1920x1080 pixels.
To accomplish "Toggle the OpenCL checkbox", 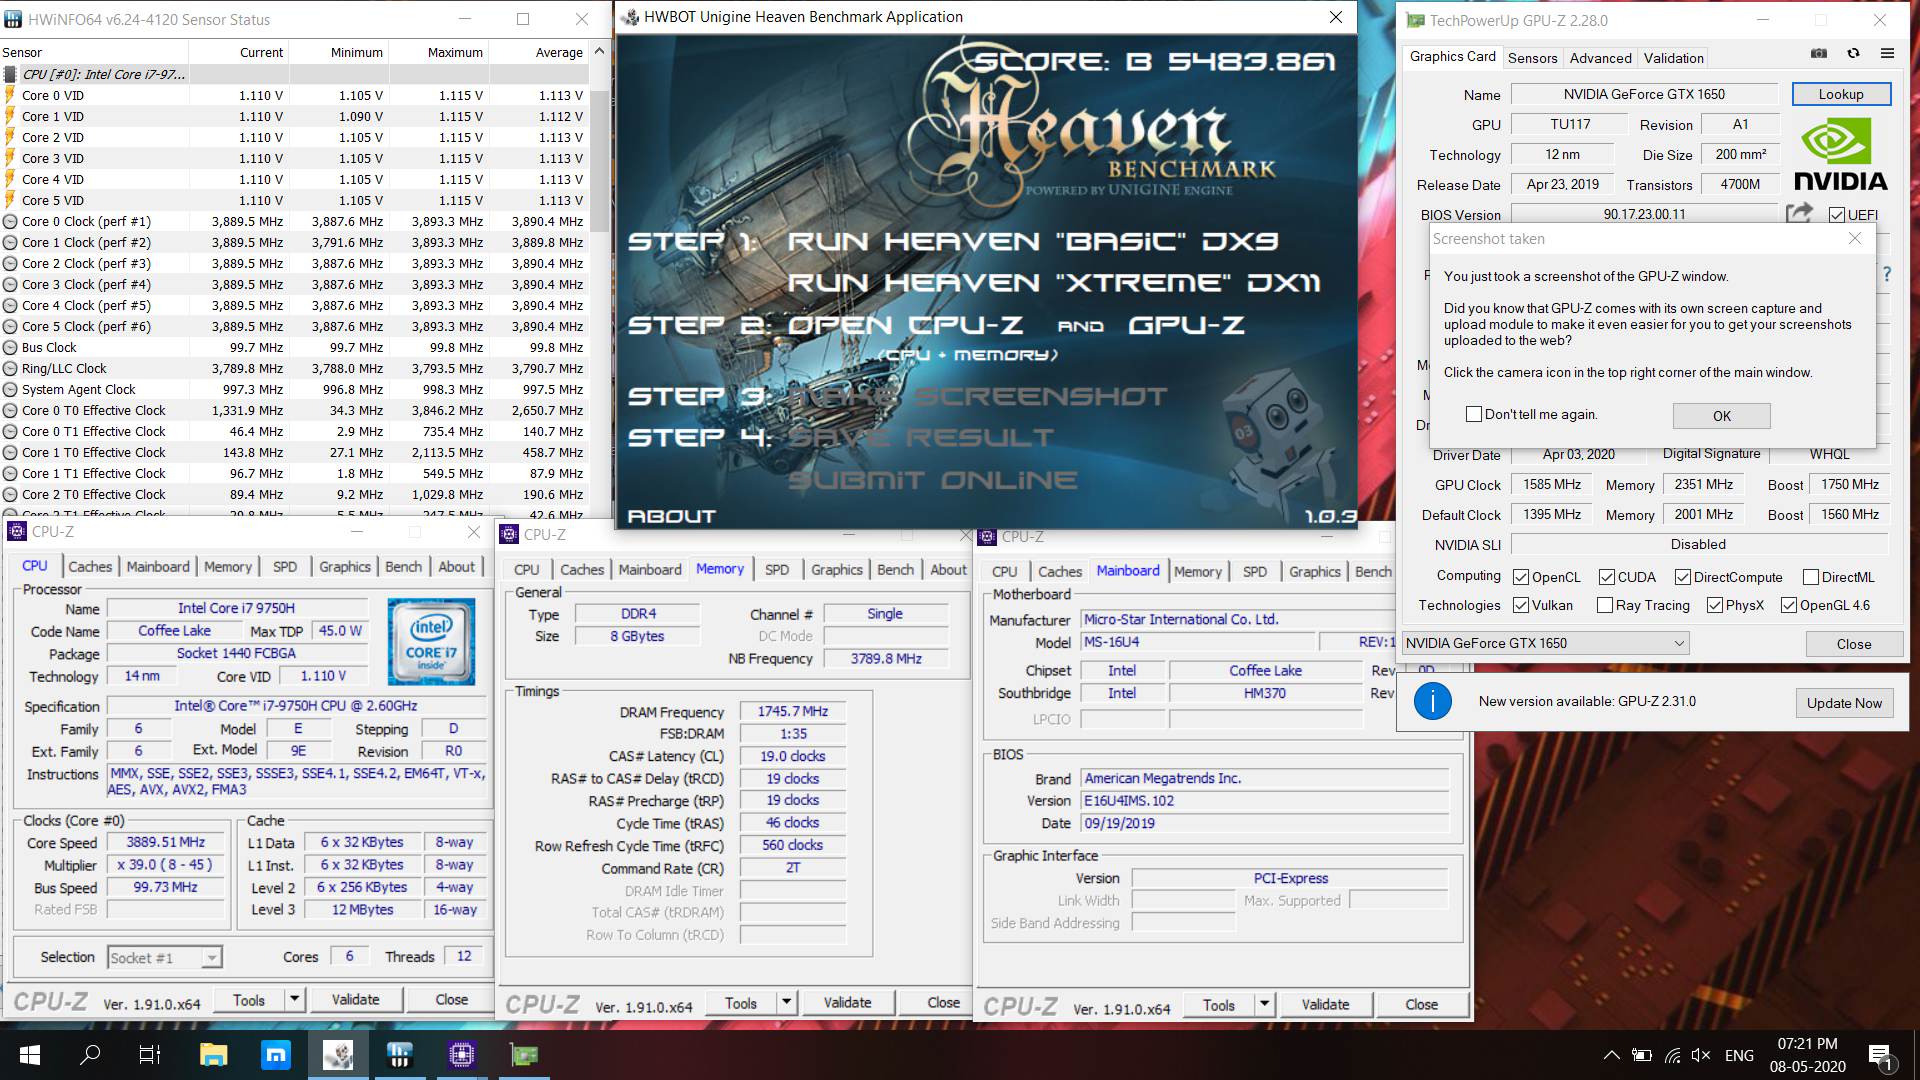I will 1521,577.
